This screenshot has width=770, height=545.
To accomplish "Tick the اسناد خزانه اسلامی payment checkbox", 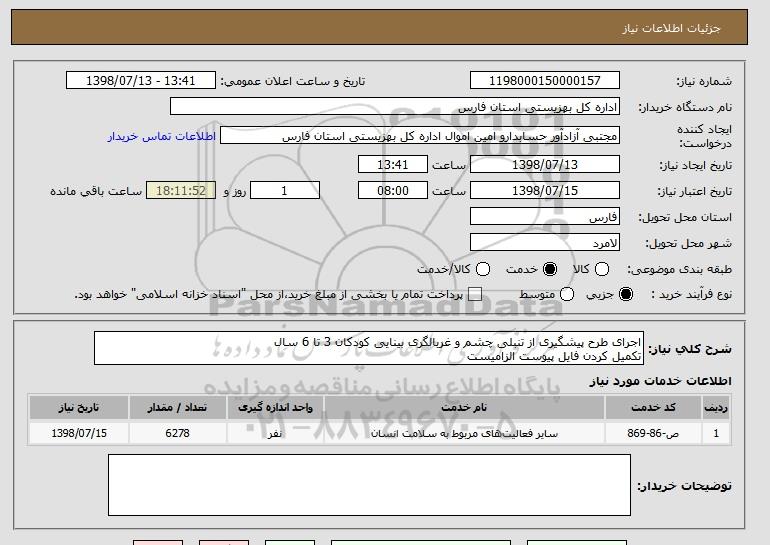I will (x=475, y=294).
